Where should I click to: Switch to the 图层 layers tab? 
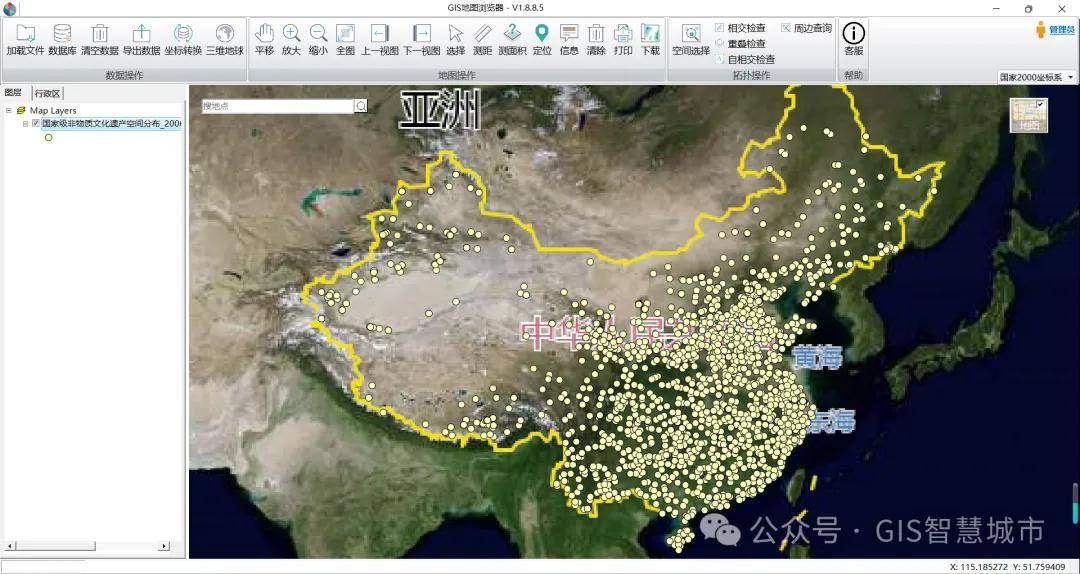pyautogui.click(x=14, y=93)
